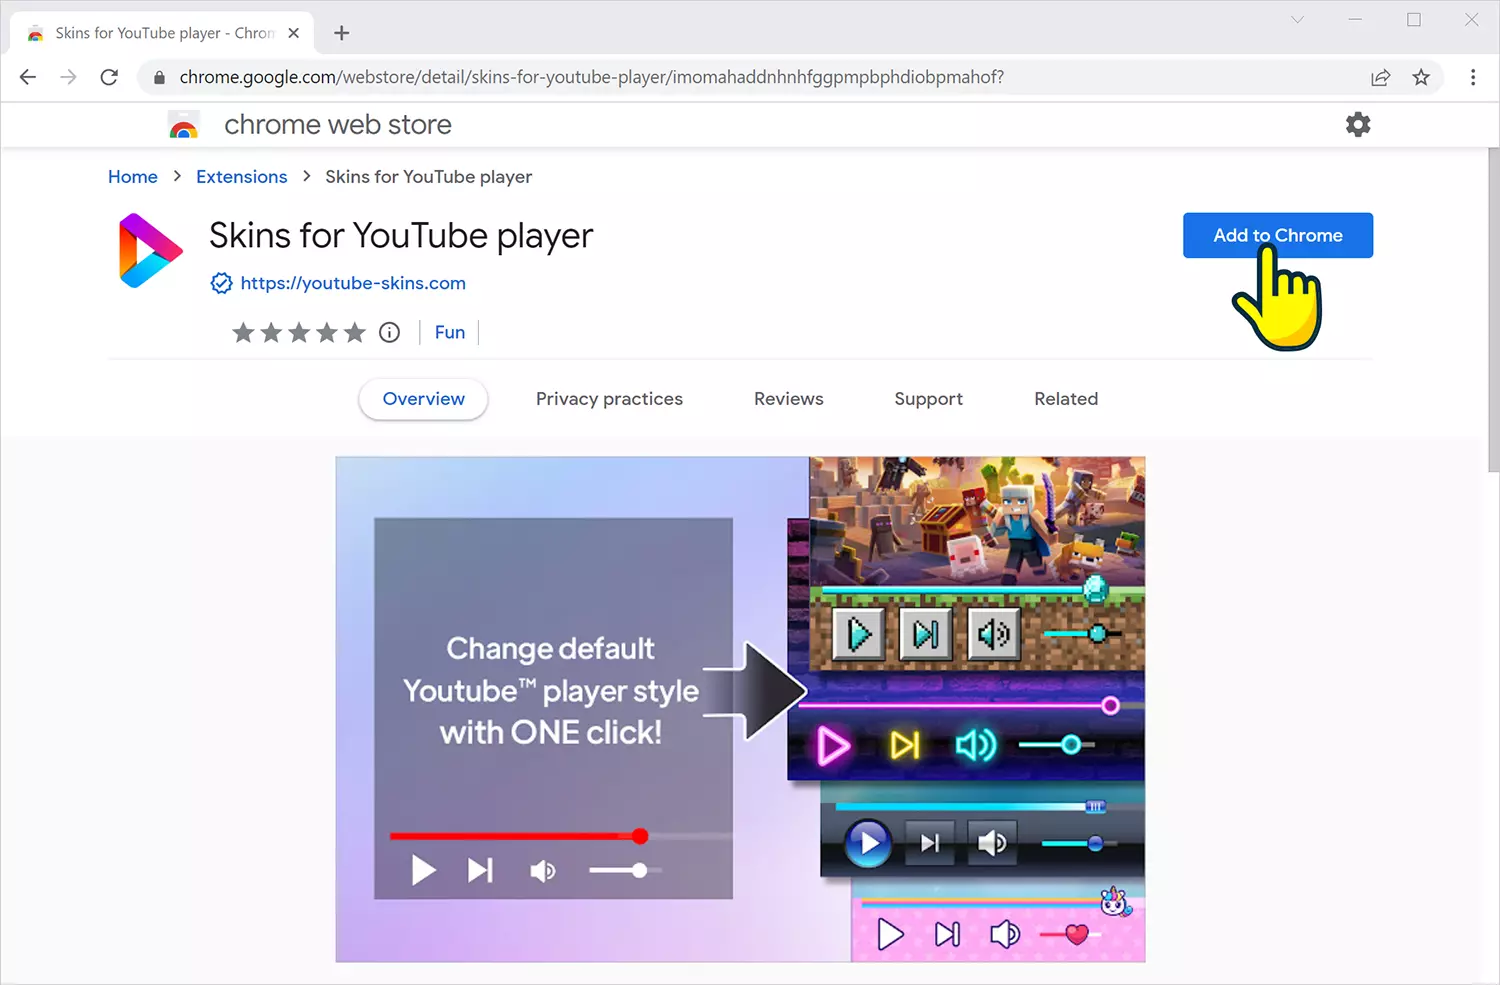
Task: Bookmark this page with the star icon
Action: tap(1421, 77)
